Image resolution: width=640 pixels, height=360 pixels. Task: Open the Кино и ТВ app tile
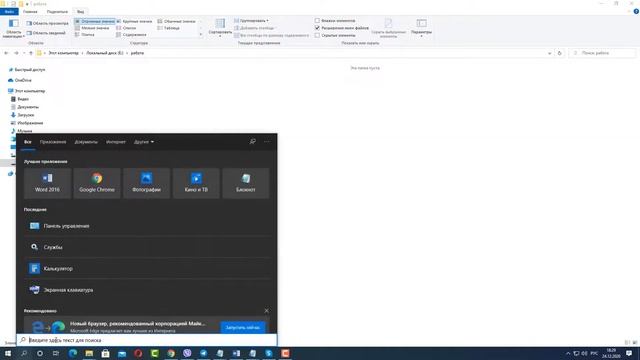pyautogui.click(x=196, y=183)
